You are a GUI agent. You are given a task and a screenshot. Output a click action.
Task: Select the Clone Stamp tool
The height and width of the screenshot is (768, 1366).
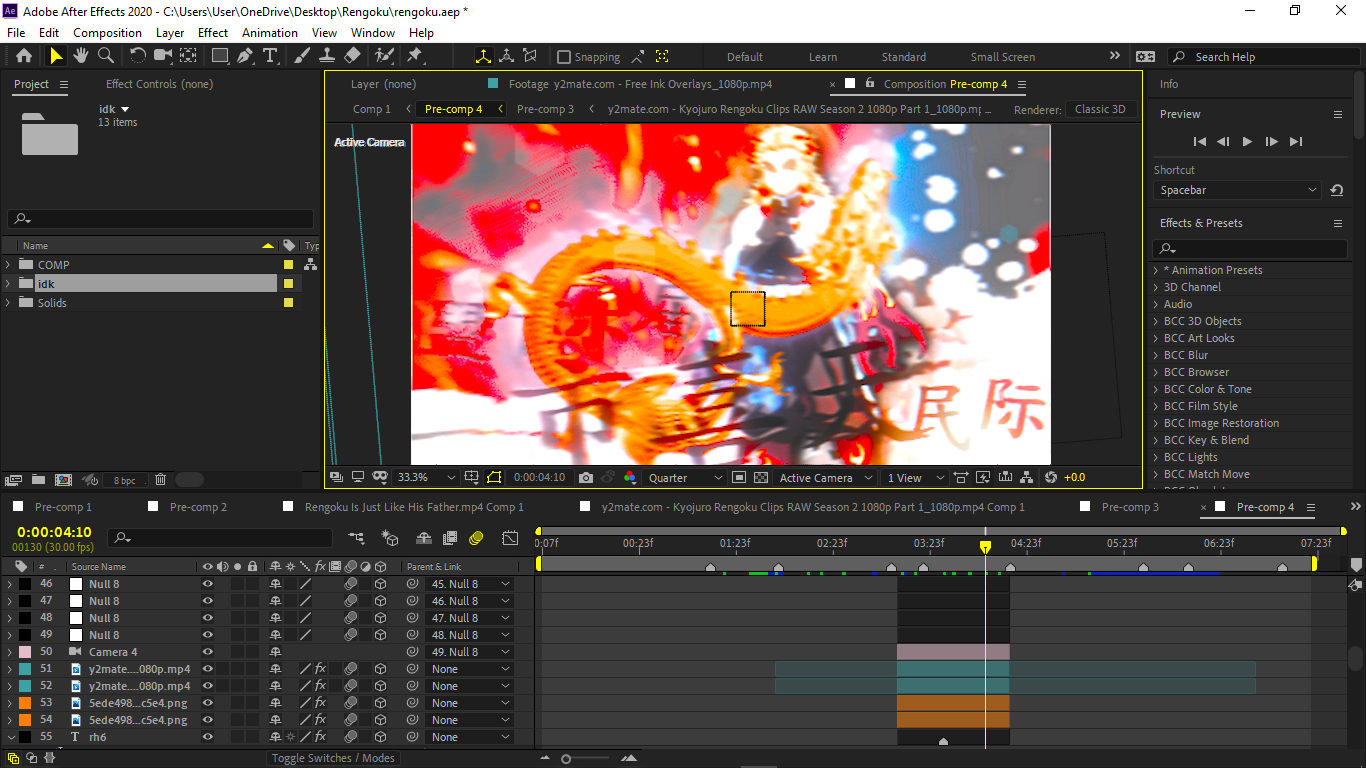coord(327,56)
